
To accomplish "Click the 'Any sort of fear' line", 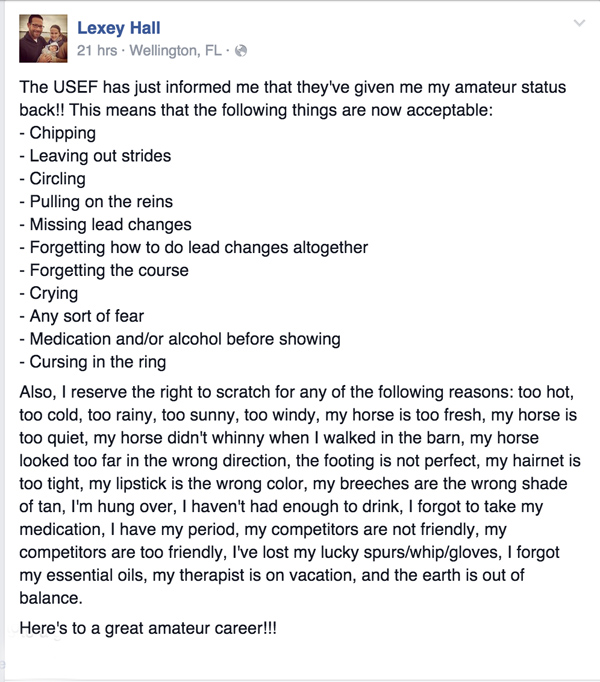I will point(81,316).
